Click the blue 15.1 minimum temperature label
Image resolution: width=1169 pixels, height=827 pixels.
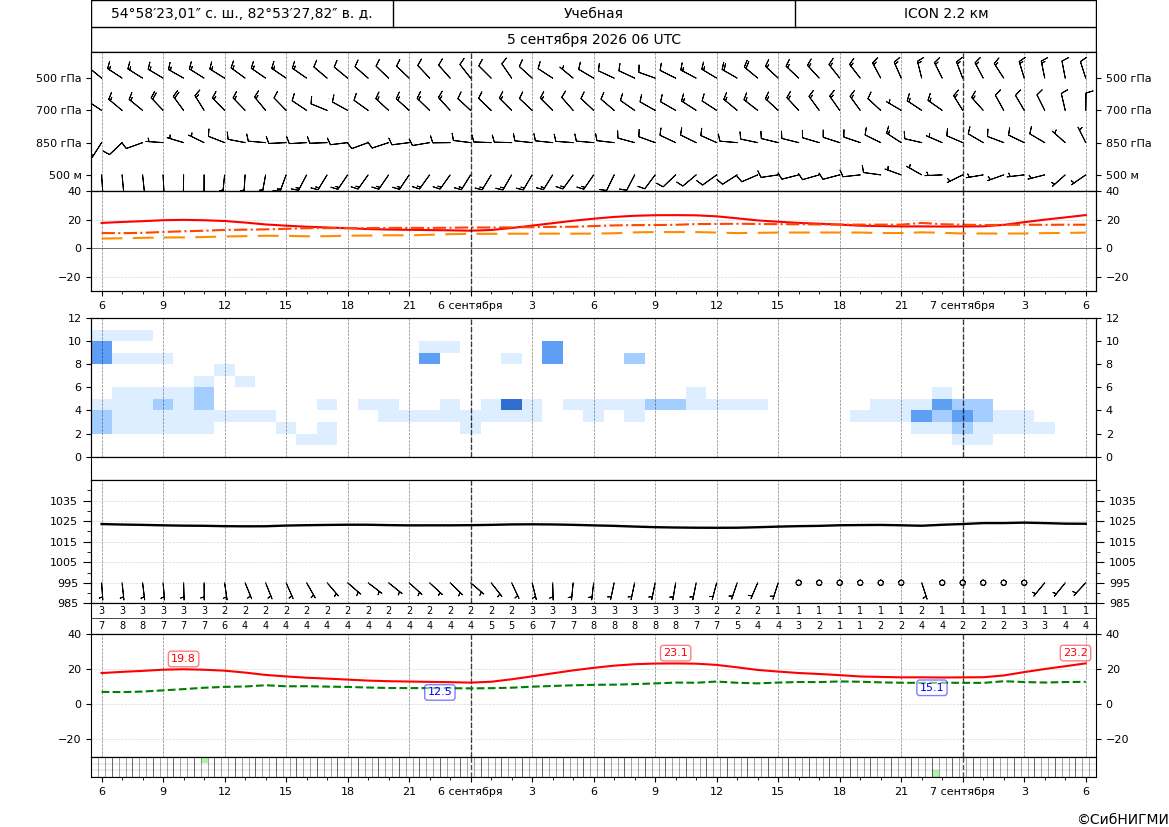pyautogui.click(x=931, y=688)
